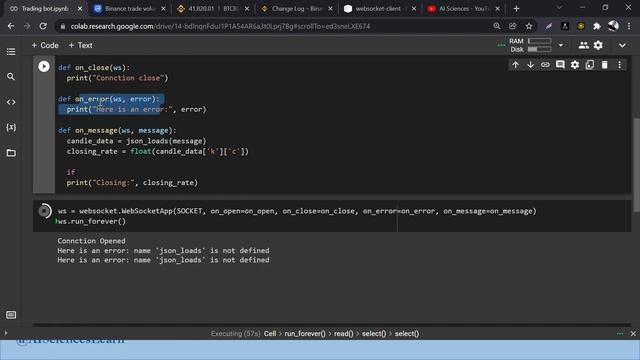Click the ws.run_forever() code line
640x360 pixels.
pyautogui.click(x=92, y=222)
